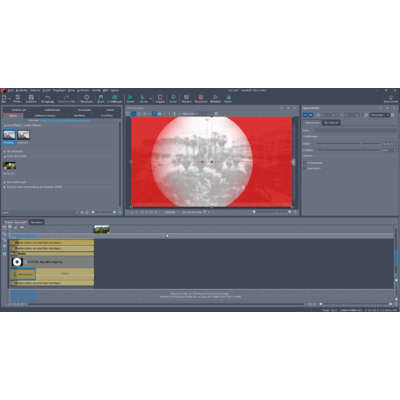Open the Suchen magnifier tool
Viewport: 400px width, 400px height.
pos(173,98)
